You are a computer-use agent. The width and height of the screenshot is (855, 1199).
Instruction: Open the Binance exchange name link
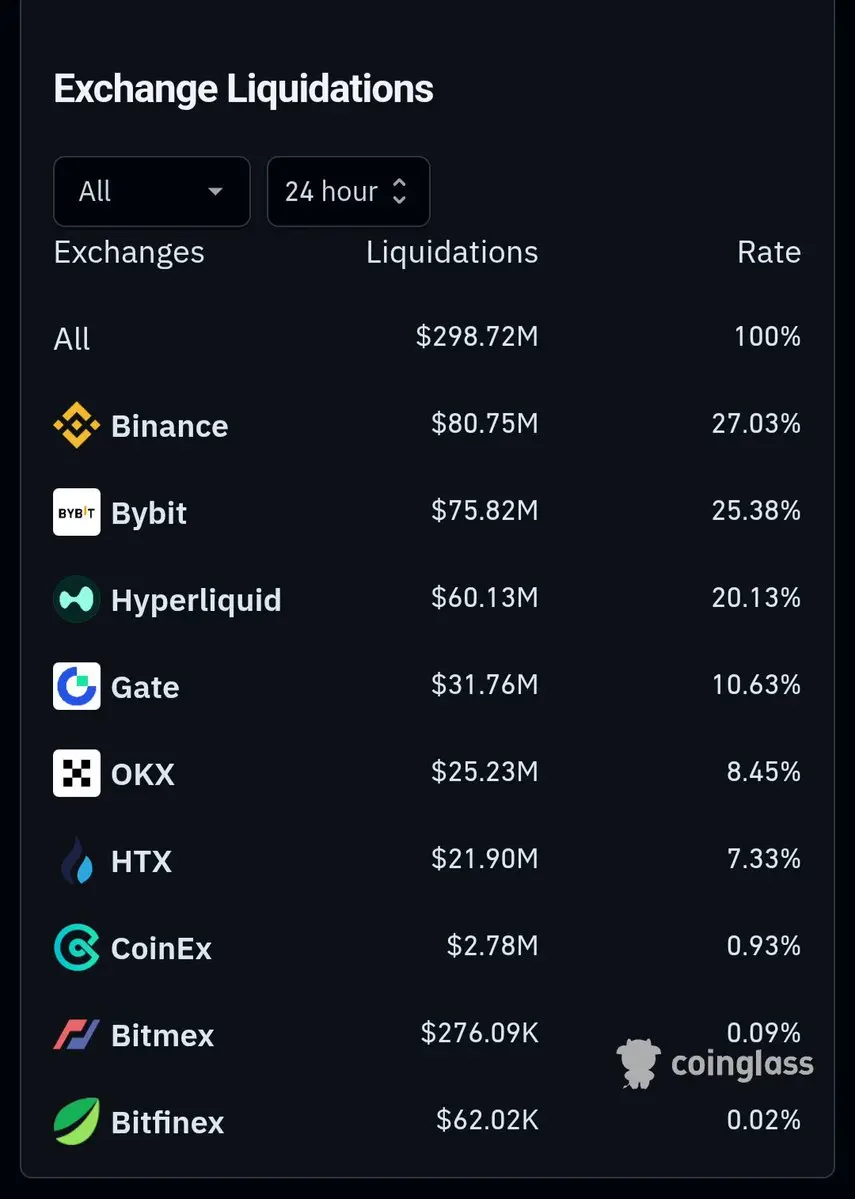[x=169, y=426]
